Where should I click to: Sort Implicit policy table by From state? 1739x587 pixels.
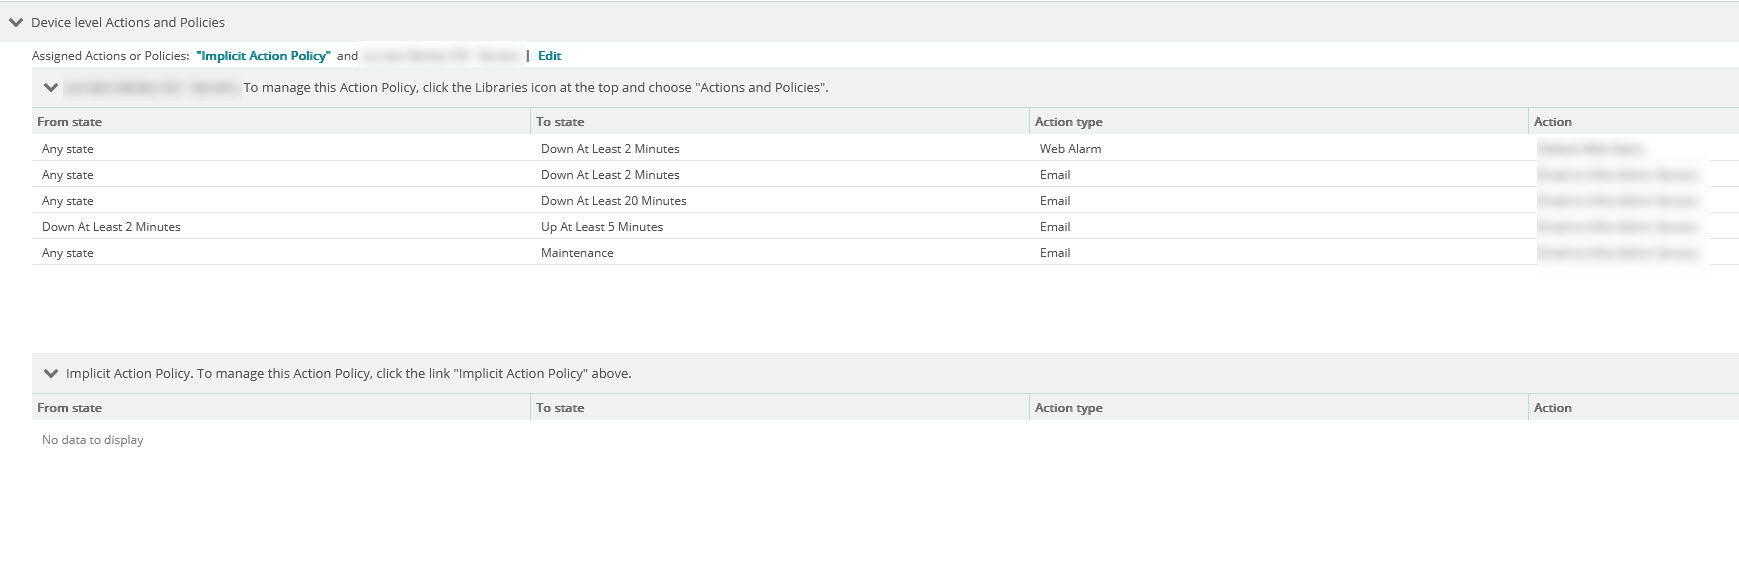click(x=70, y=408)
